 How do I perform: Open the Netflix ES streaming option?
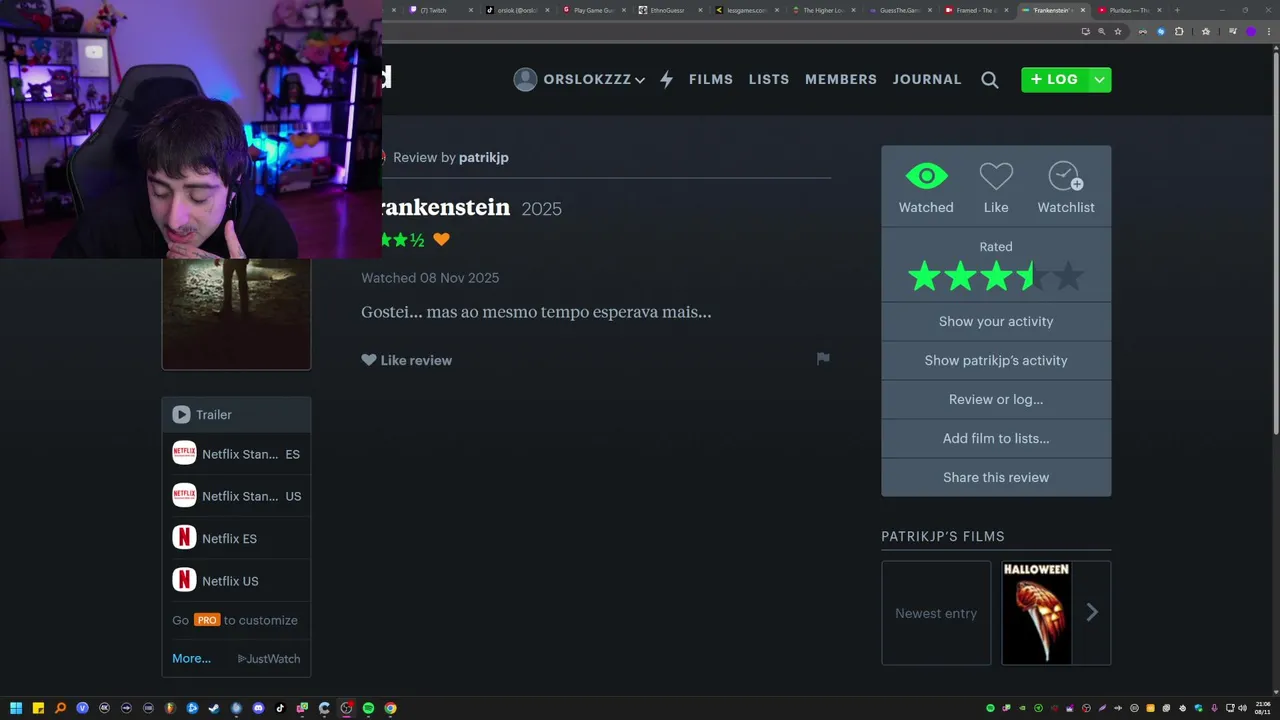pyautogui.click(x=236, y=538)
